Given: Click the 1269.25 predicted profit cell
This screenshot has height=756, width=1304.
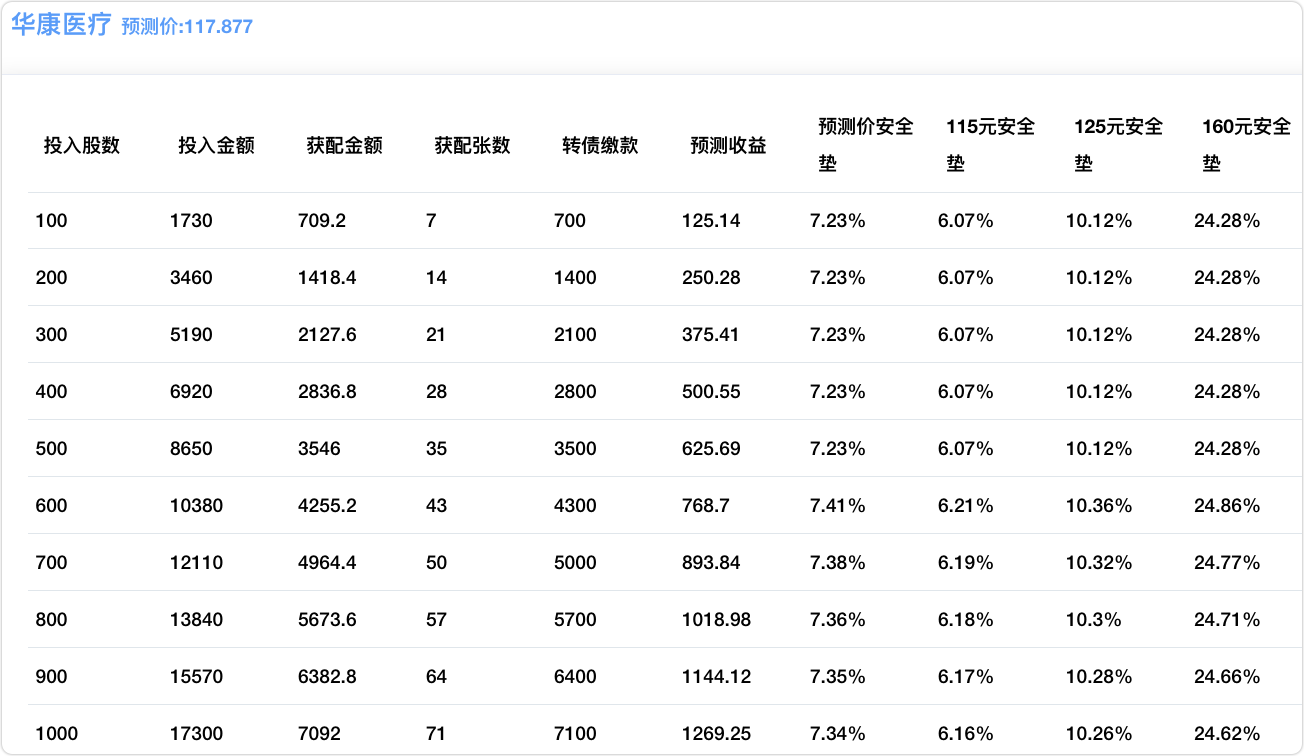Looking at the screenshot, I should [x=716, y=734].
